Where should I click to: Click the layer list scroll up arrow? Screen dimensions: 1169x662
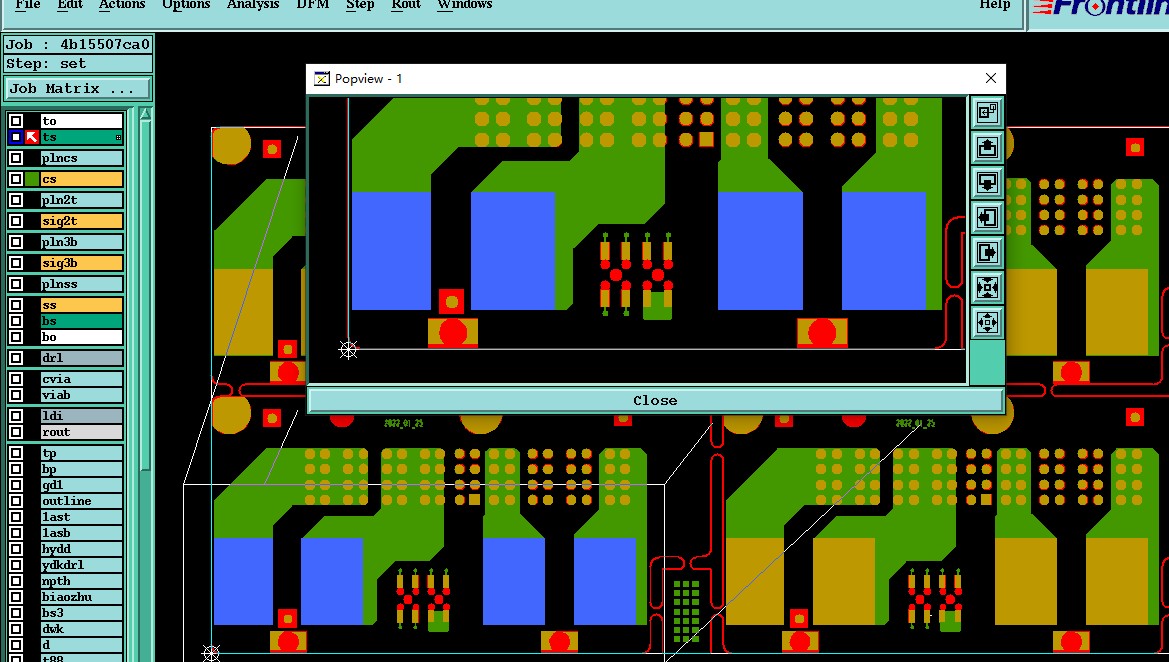point(145,115)
